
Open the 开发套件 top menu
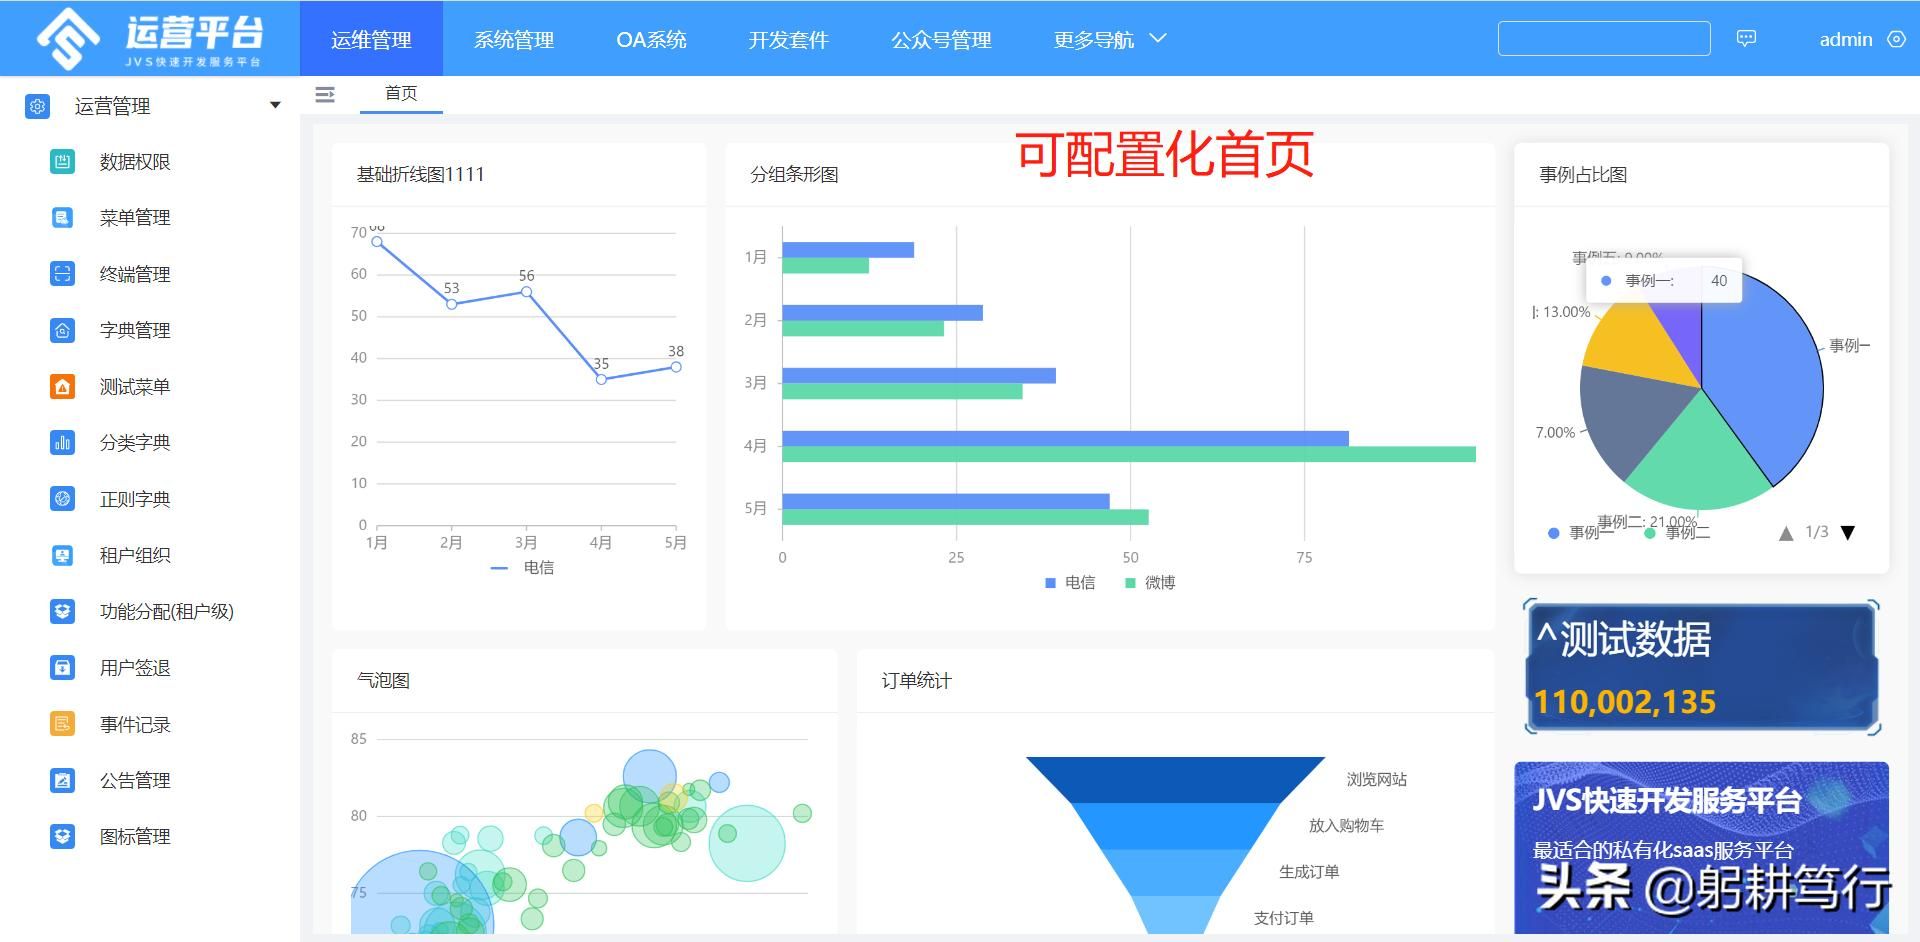788,39
